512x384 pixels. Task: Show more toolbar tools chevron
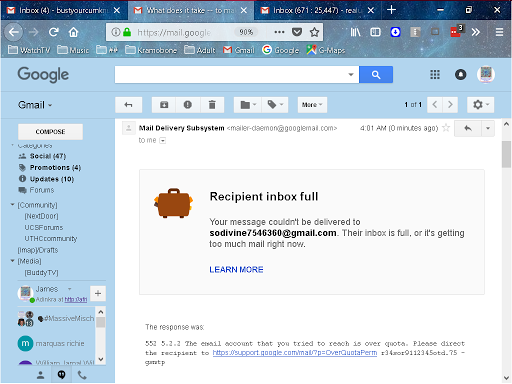(x=476, y=32)
